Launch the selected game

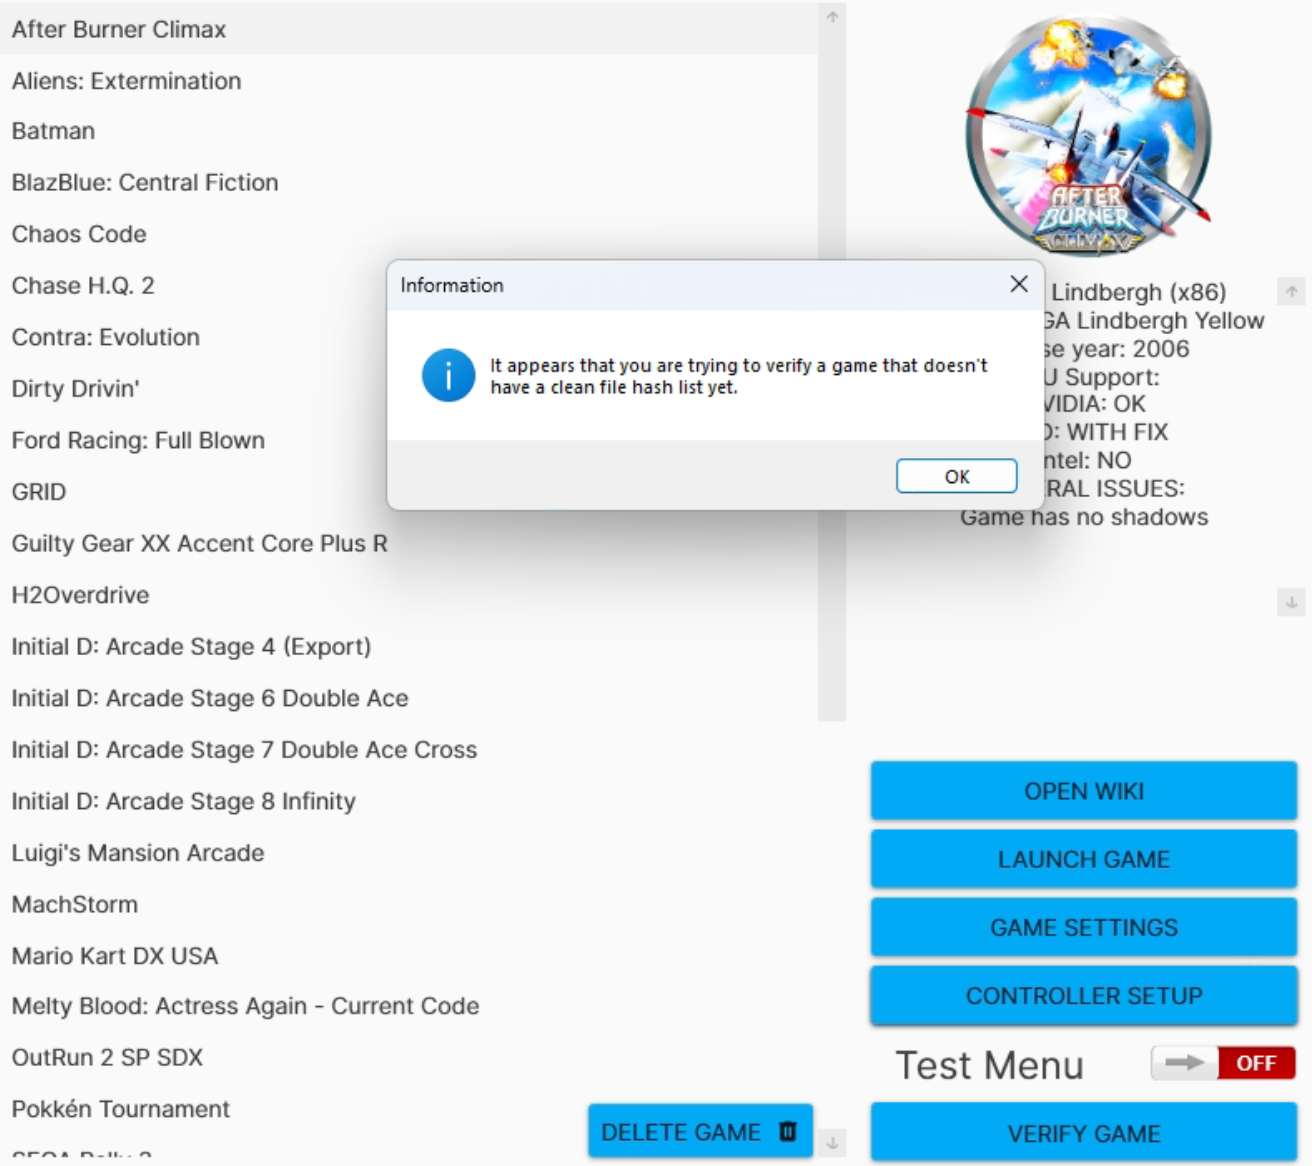coord(1083,859)
